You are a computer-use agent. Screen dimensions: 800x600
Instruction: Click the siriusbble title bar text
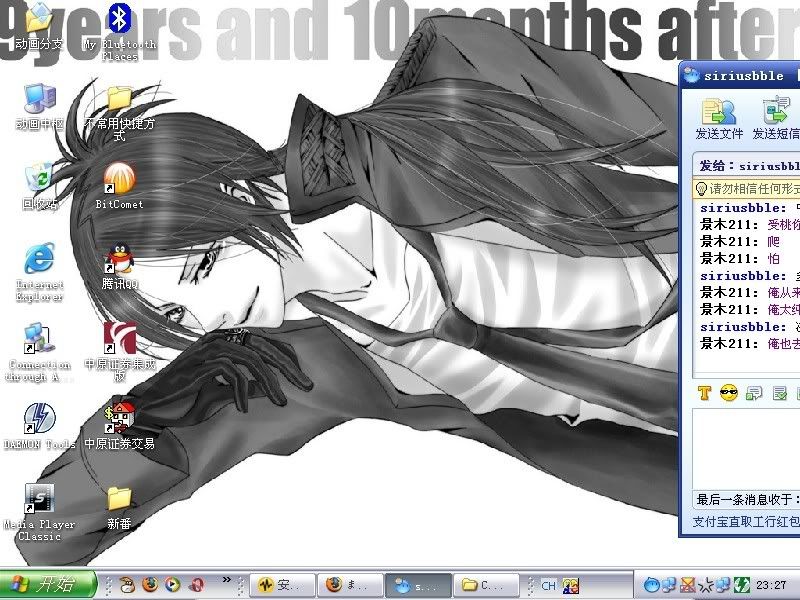744,76
